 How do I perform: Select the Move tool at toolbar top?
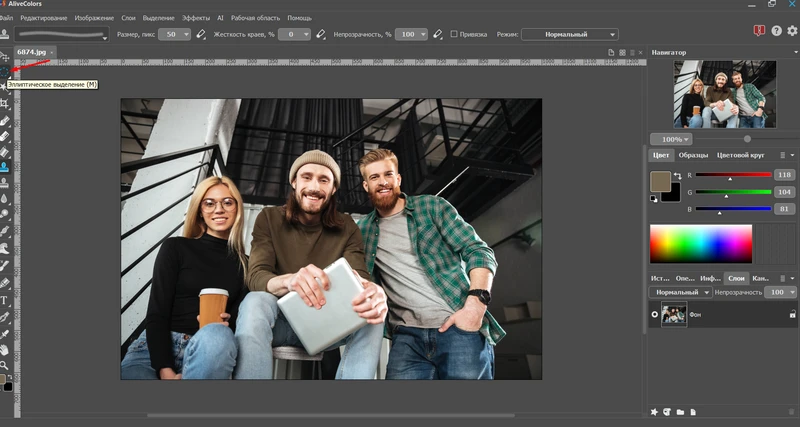coord(4,56)
